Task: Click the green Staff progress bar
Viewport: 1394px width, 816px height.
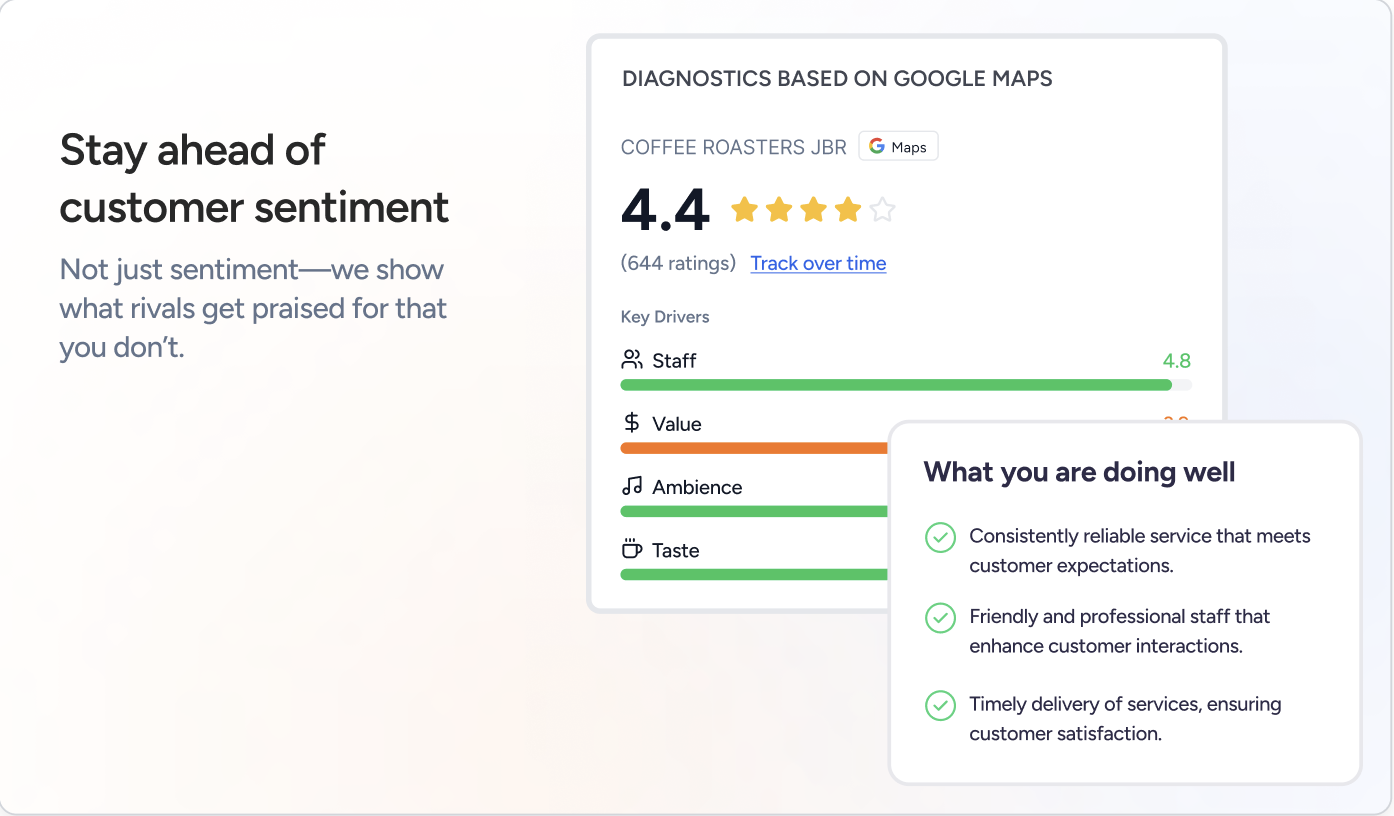Action: click(x=895, y=385)
